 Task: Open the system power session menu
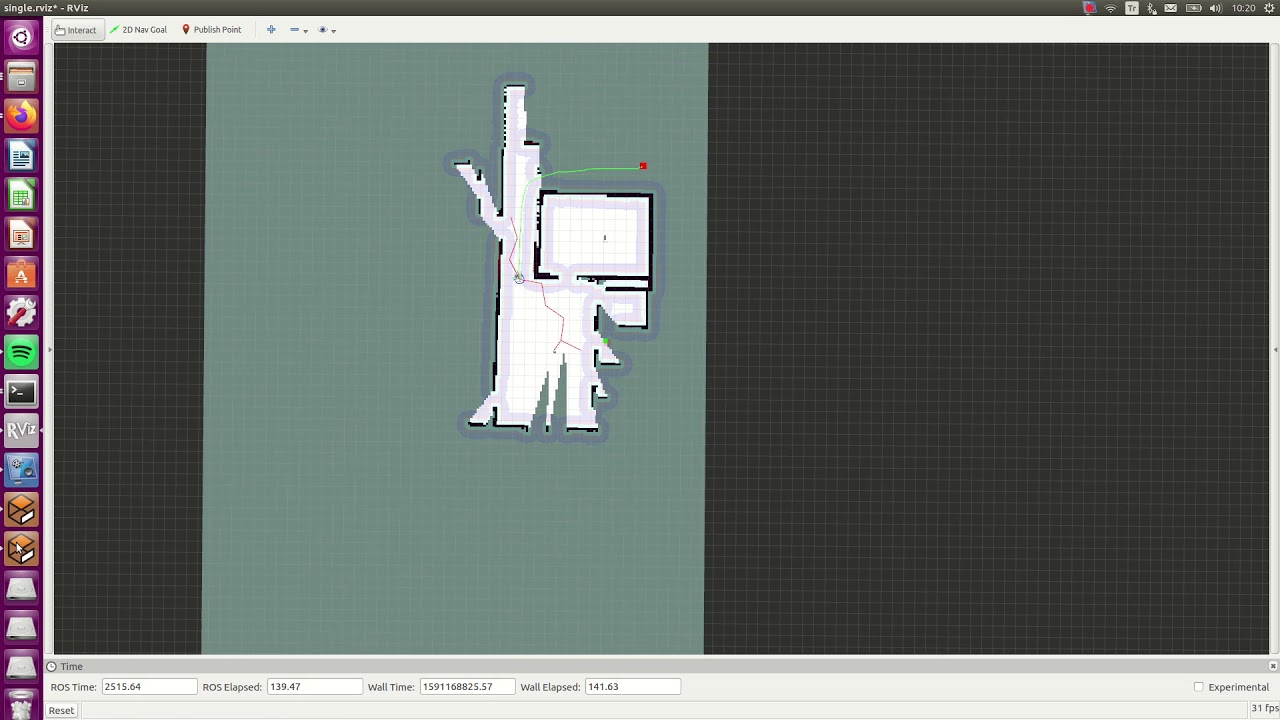click(x=1269, y=8)
